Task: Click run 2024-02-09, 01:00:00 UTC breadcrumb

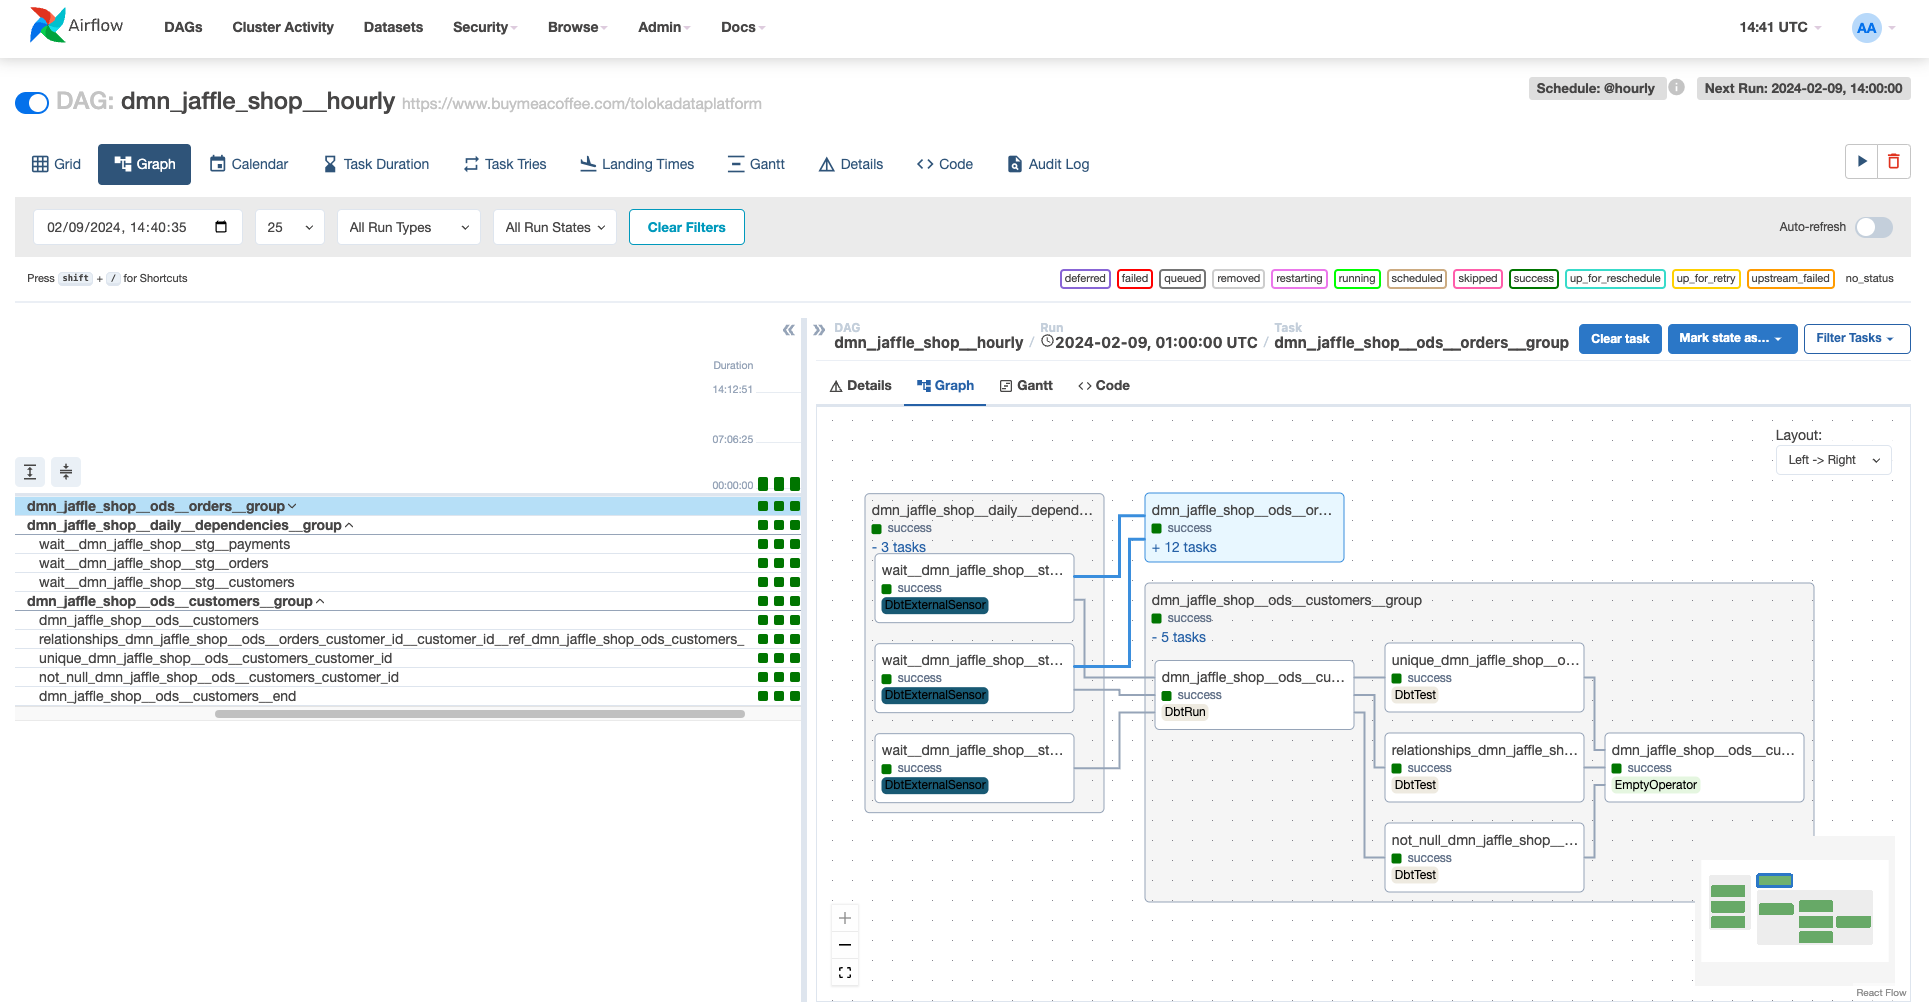Action: tap(1149, 342)
